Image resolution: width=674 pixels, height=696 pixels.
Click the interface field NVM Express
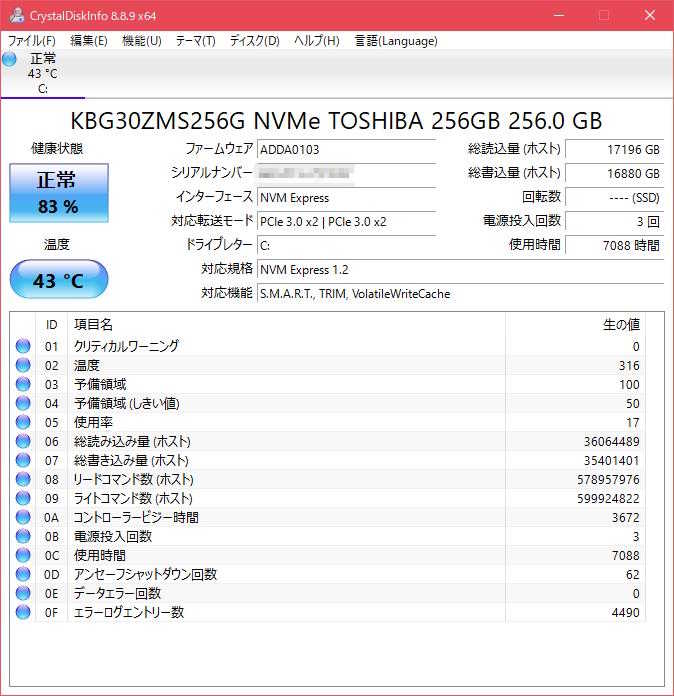(x=346, y=198)
